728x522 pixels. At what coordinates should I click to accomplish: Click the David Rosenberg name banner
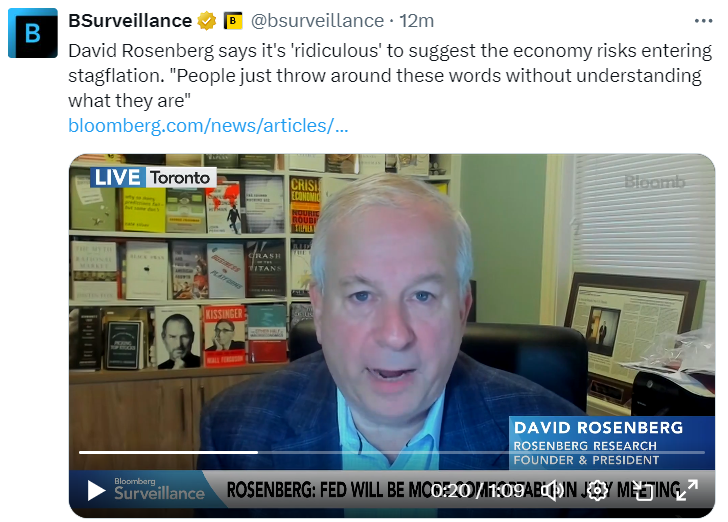pos(612,443)
